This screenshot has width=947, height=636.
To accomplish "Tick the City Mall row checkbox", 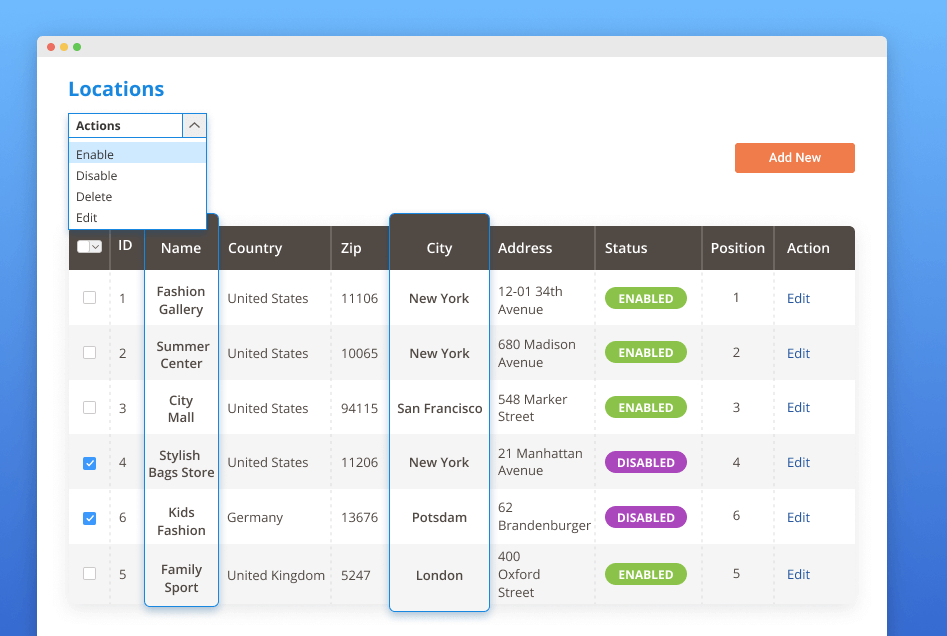I will 89,408.
